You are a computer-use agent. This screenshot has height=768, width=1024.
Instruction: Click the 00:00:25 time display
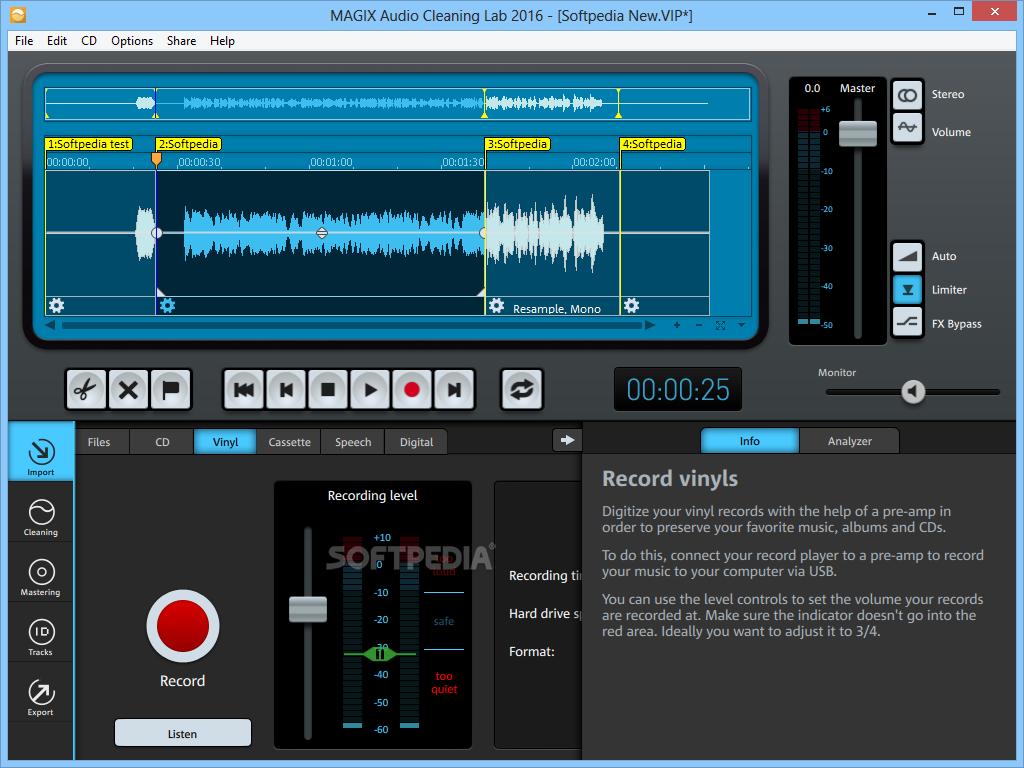pyautogui.click(x=678, y=389)
